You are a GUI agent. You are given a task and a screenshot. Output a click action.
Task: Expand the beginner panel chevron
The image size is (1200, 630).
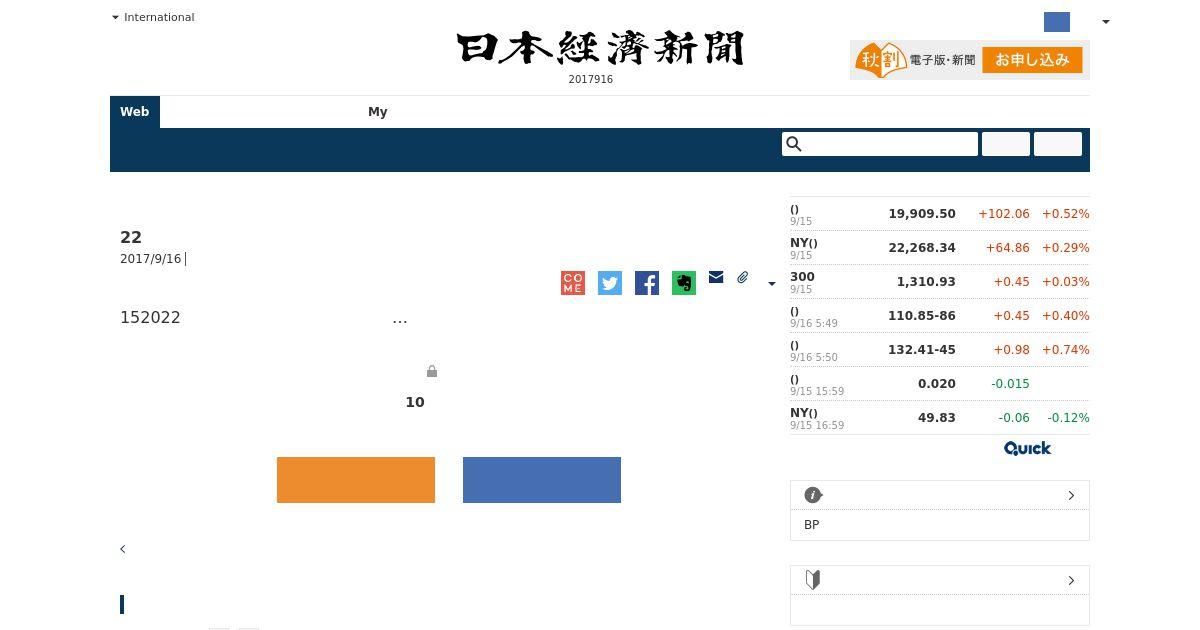(1071, 580)
